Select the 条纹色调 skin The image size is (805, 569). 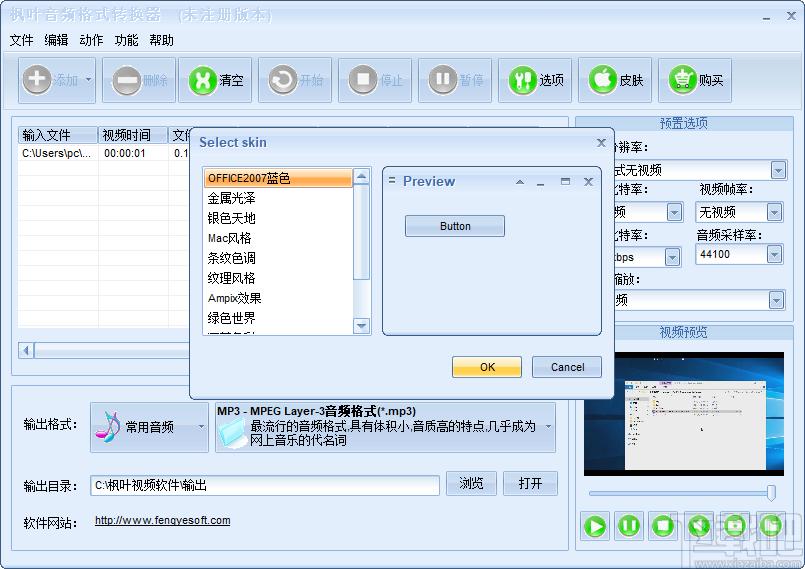click(278, 258)
